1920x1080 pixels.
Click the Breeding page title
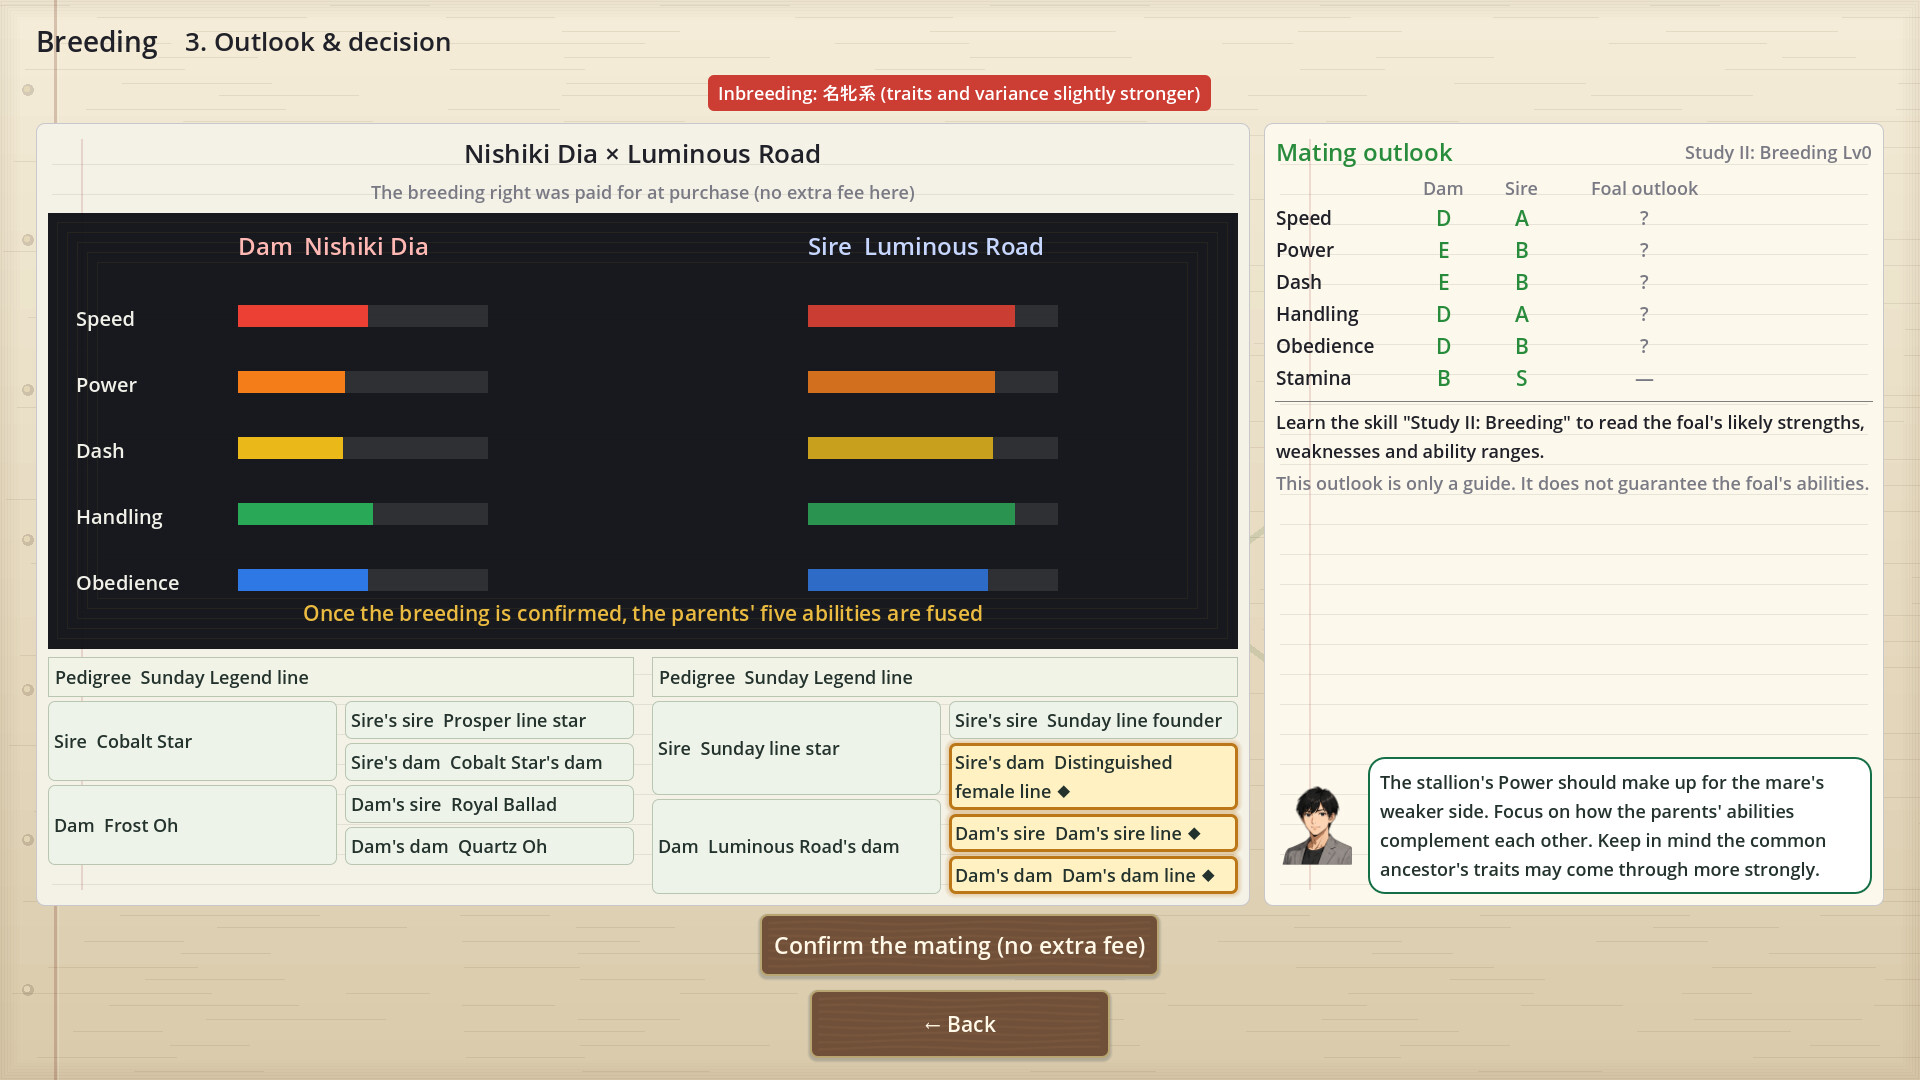pyautogui.click(x=97, y=42)
